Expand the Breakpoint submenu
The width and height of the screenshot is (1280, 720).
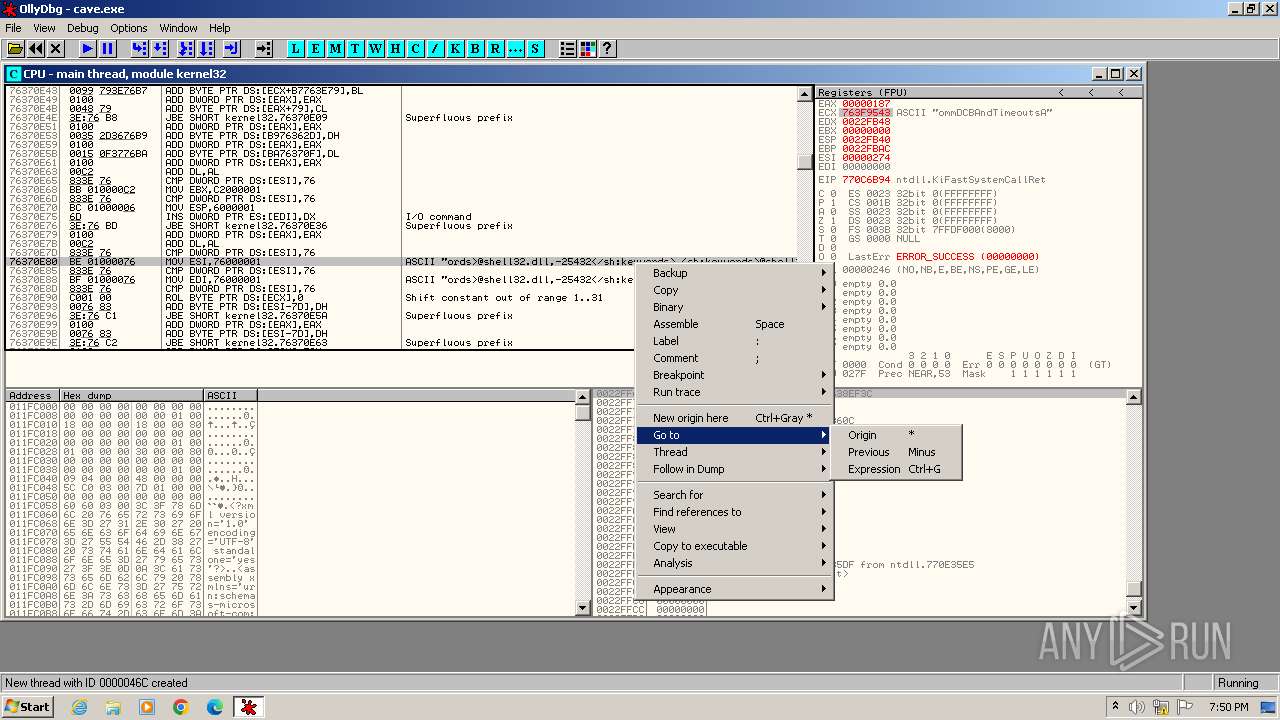[x=735, y=375]
